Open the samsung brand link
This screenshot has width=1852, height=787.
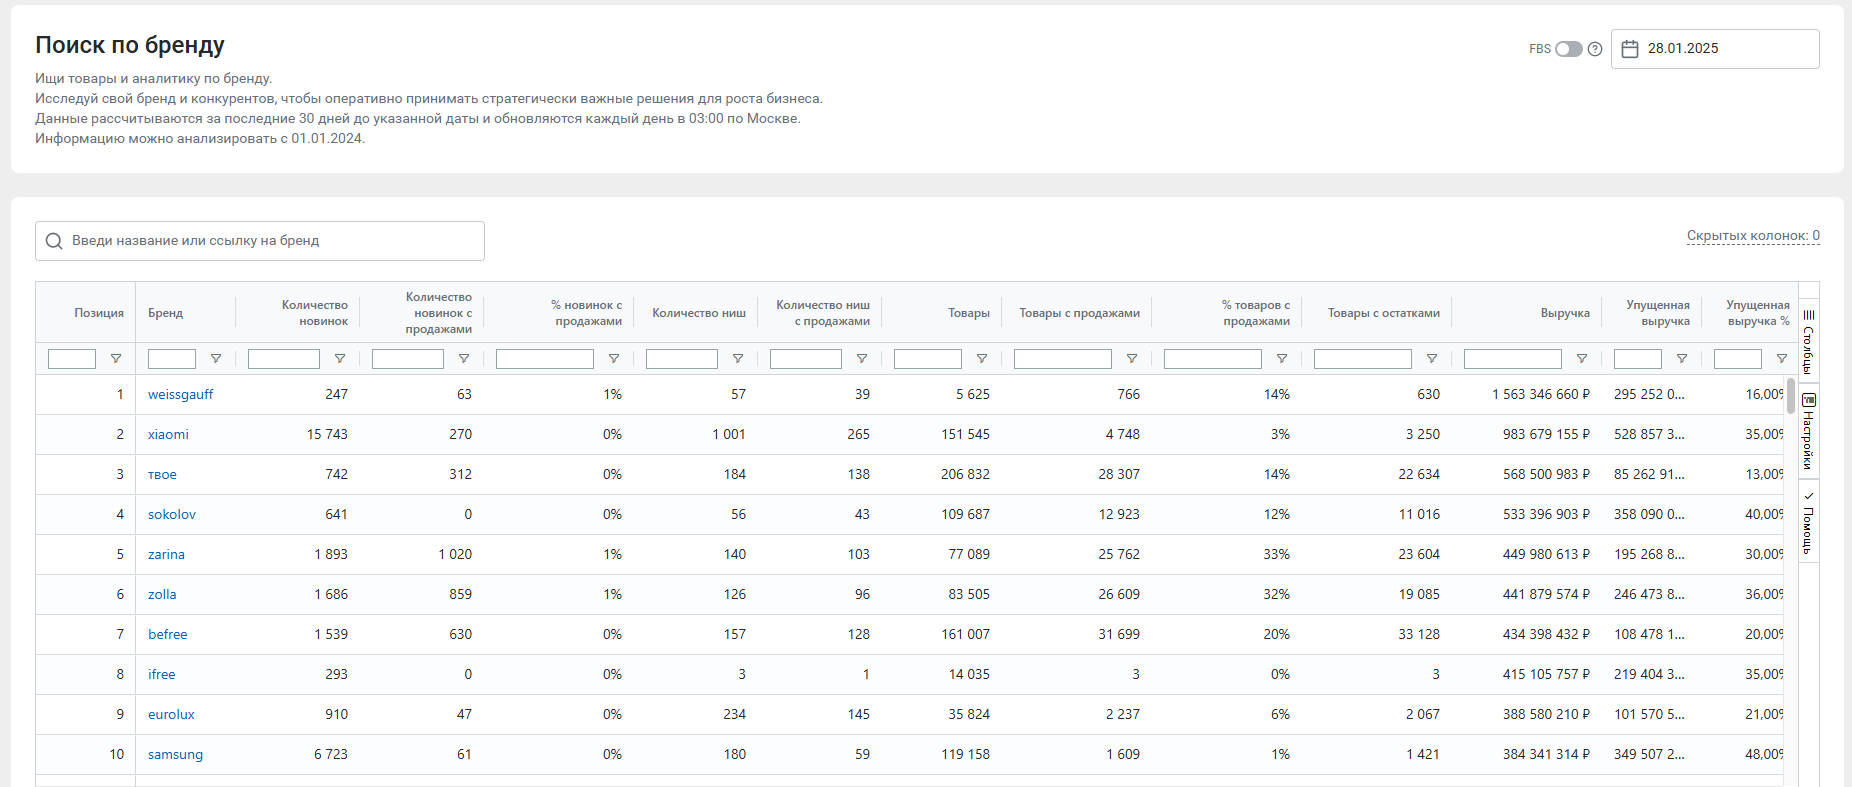click(x=175, y=754)
